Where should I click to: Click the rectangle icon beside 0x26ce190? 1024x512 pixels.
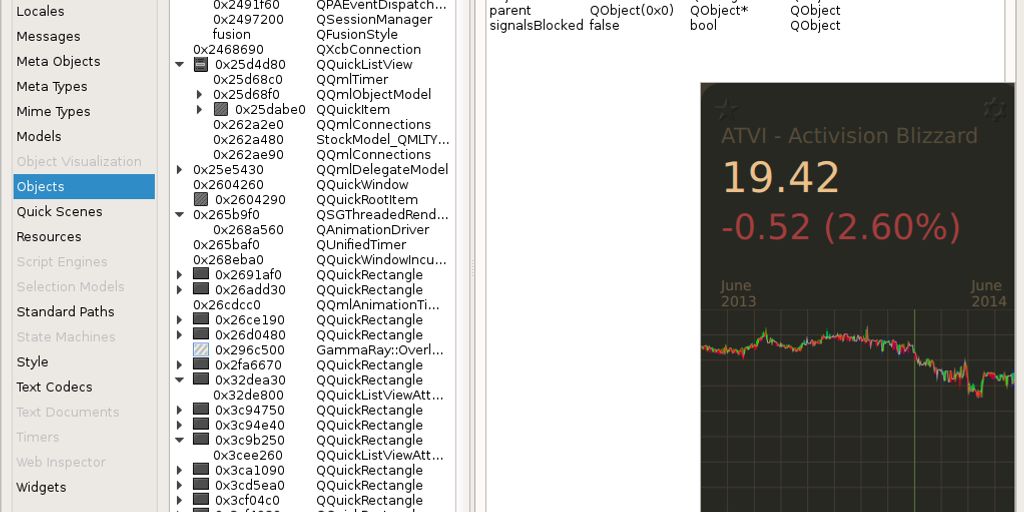point(201,319)
